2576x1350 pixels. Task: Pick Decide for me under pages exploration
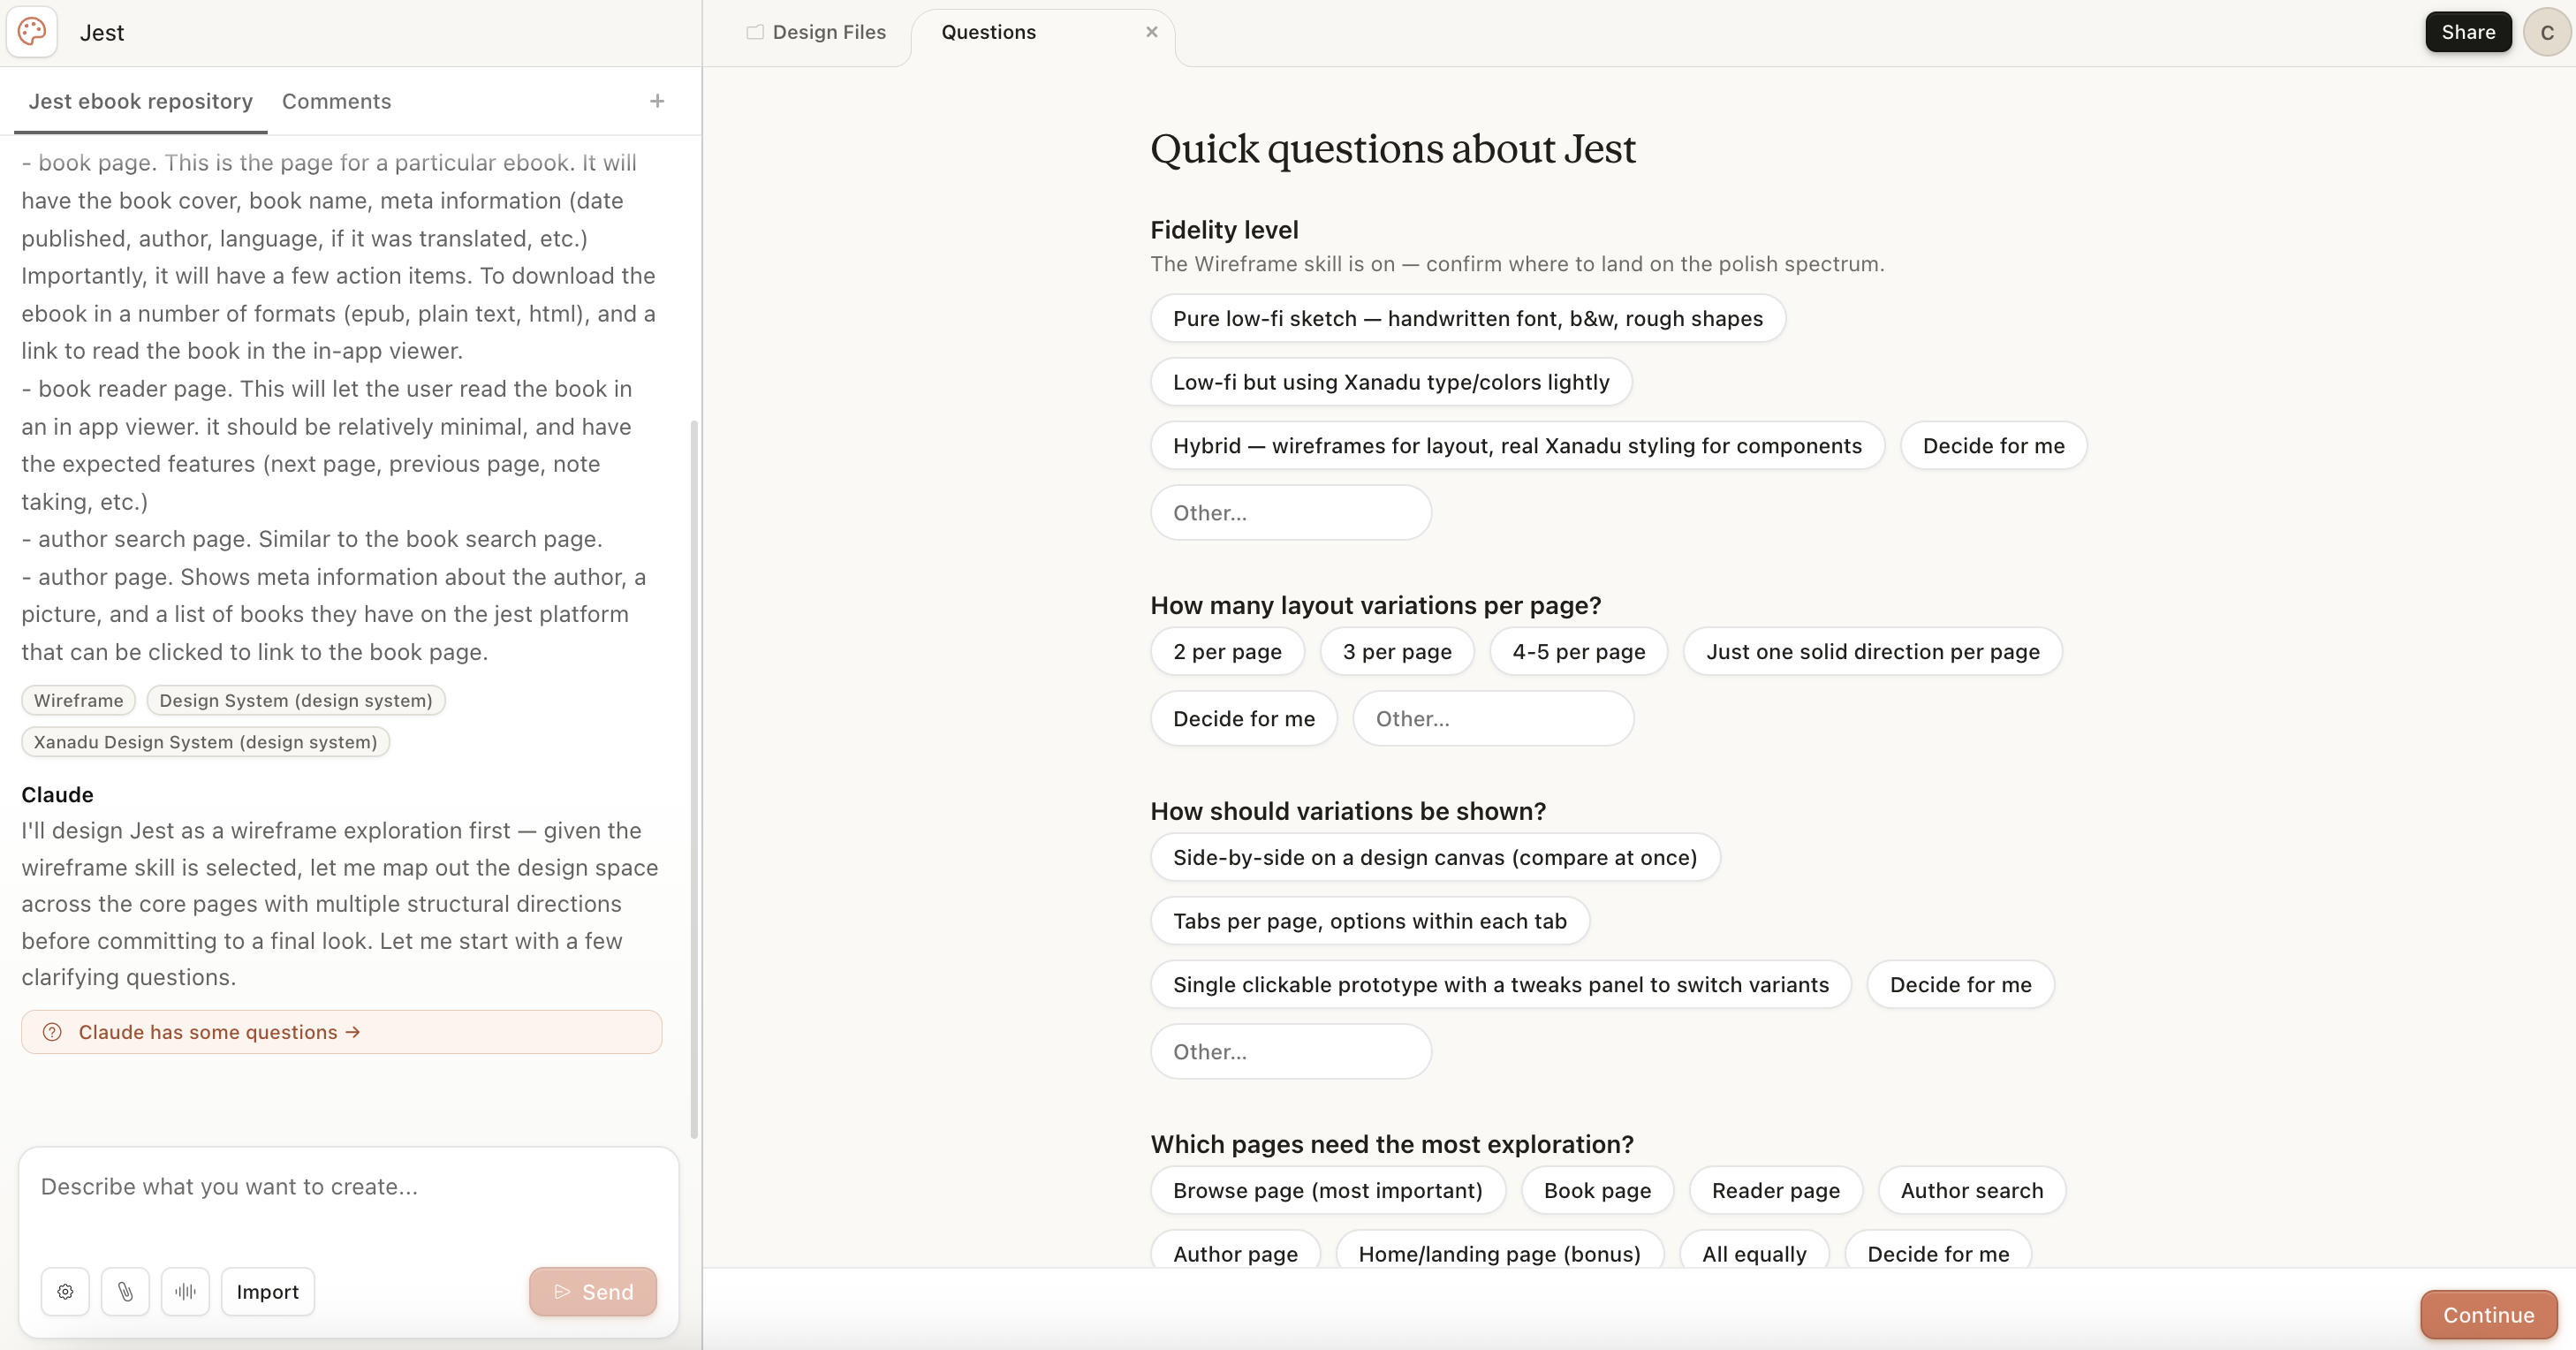tap(1938, 1250)
